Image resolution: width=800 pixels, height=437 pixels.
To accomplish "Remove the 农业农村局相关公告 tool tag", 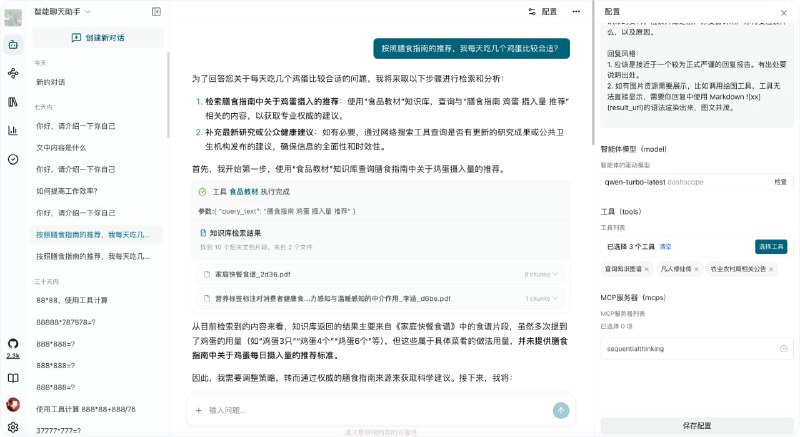I will [771, 269].
